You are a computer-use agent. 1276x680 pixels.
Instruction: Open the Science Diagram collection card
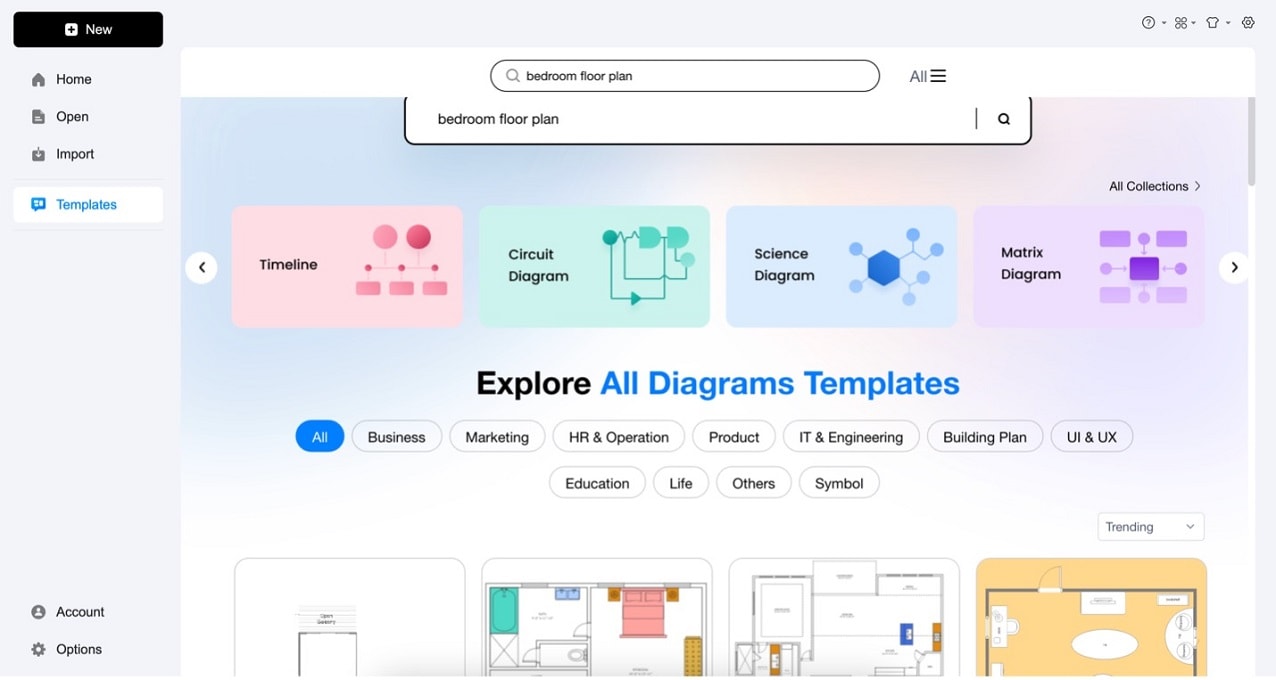click(x=841, y=266)
